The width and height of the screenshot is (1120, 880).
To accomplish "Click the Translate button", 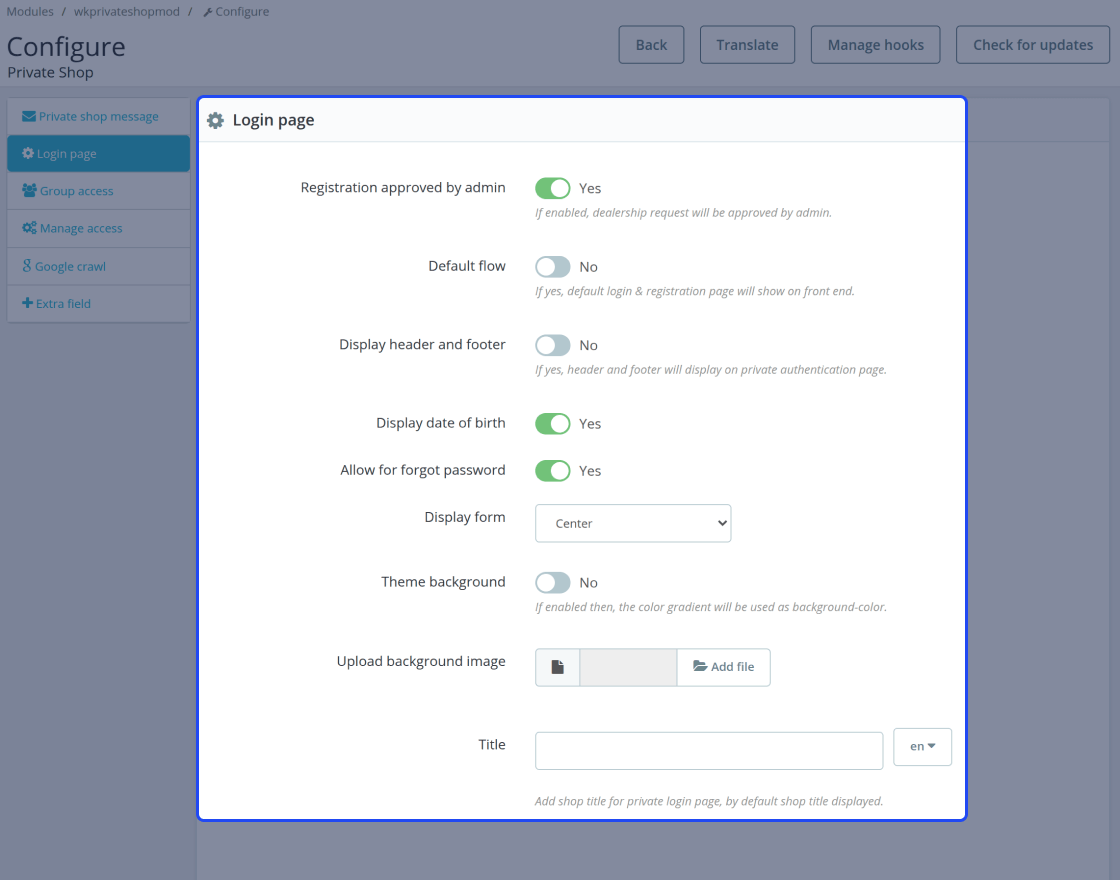I will coord(747,45).
